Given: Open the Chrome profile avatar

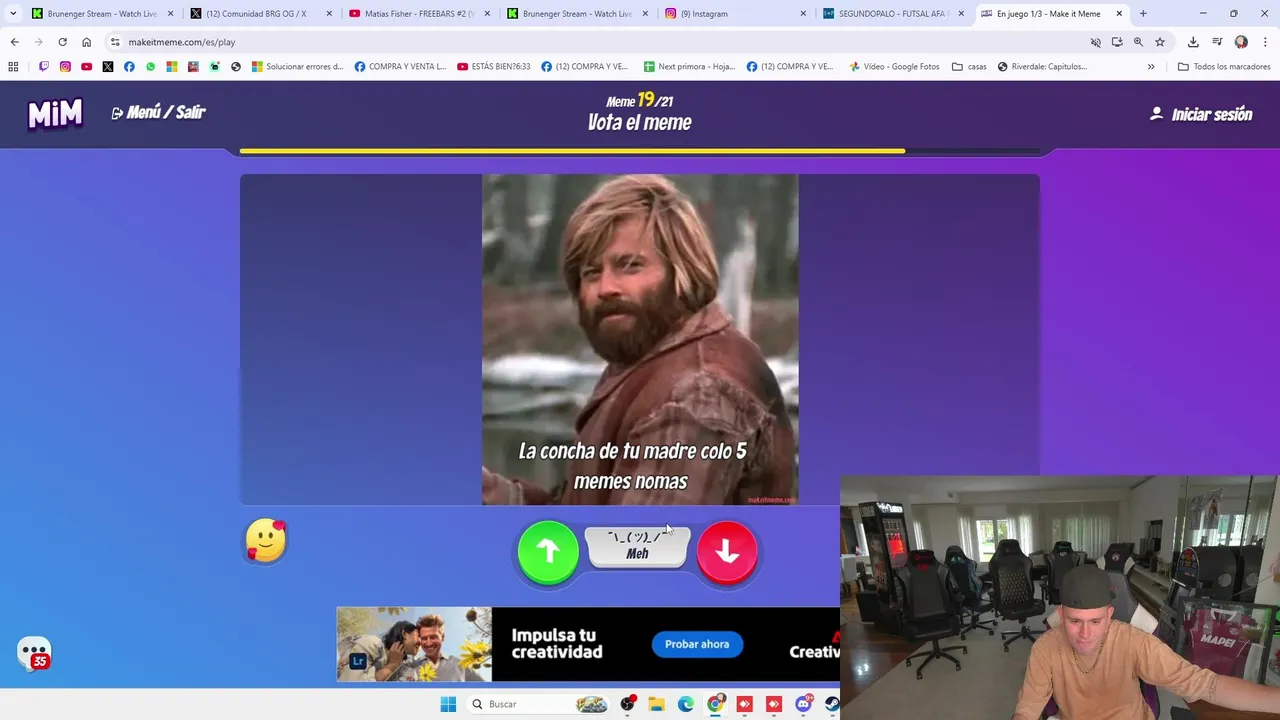Looking at the screenshot, I should click(x=1241, y=42).
